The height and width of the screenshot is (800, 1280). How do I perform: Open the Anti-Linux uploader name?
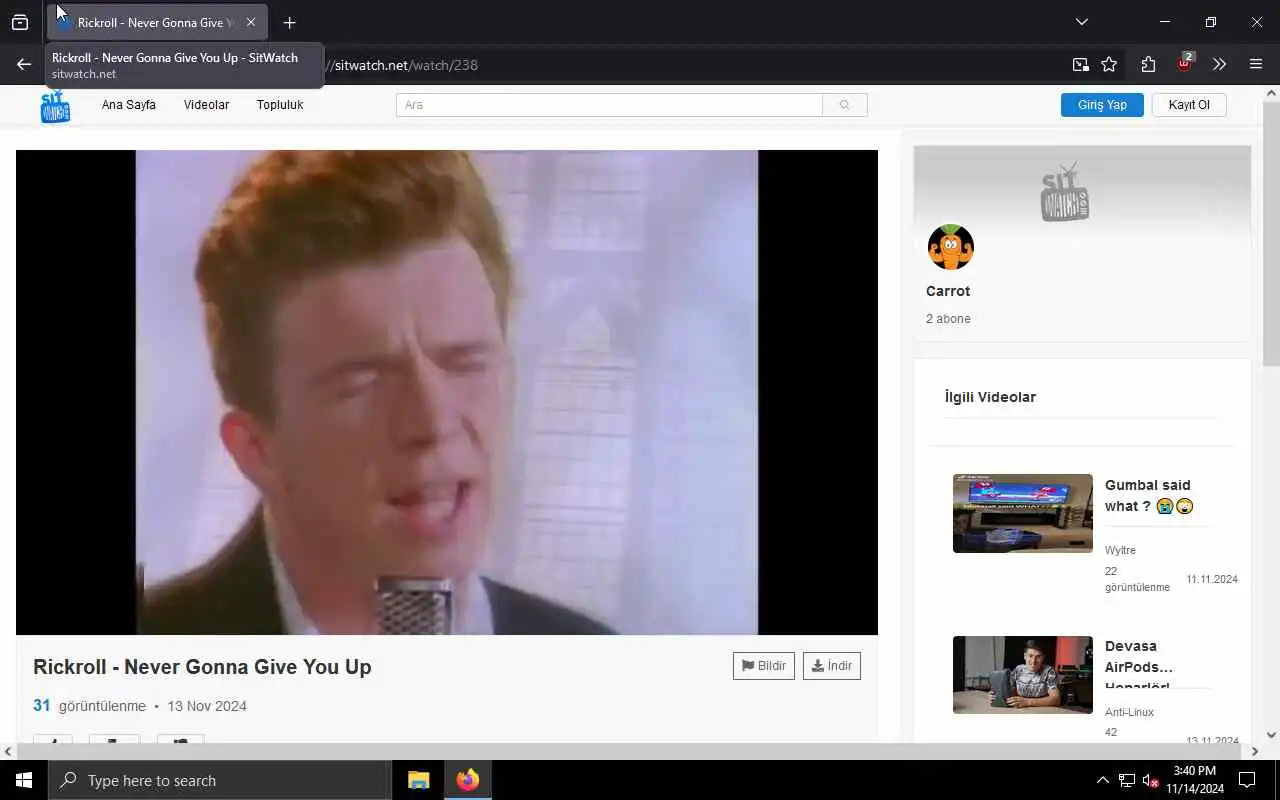click(x=1129, y=712)
